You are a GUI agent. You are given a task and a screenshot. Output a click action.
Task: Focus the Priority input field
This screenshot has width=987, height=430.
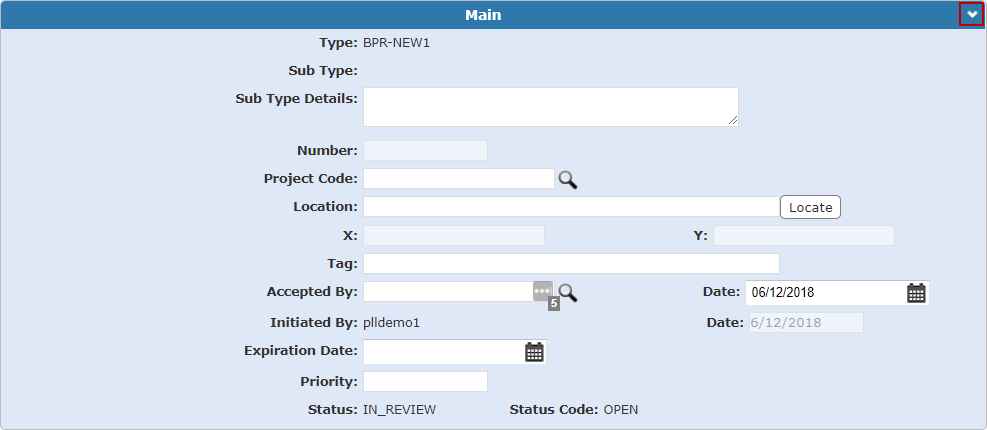tap(425, 382)
